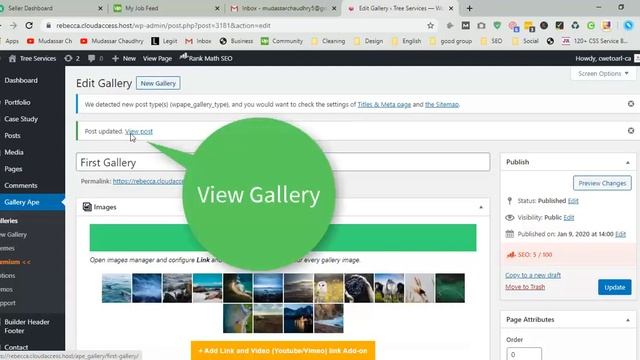Image resolution: width=640 pixels, height=360 pixels.
Task: Click Move to Trash link
Action: [x=525, y=287]
